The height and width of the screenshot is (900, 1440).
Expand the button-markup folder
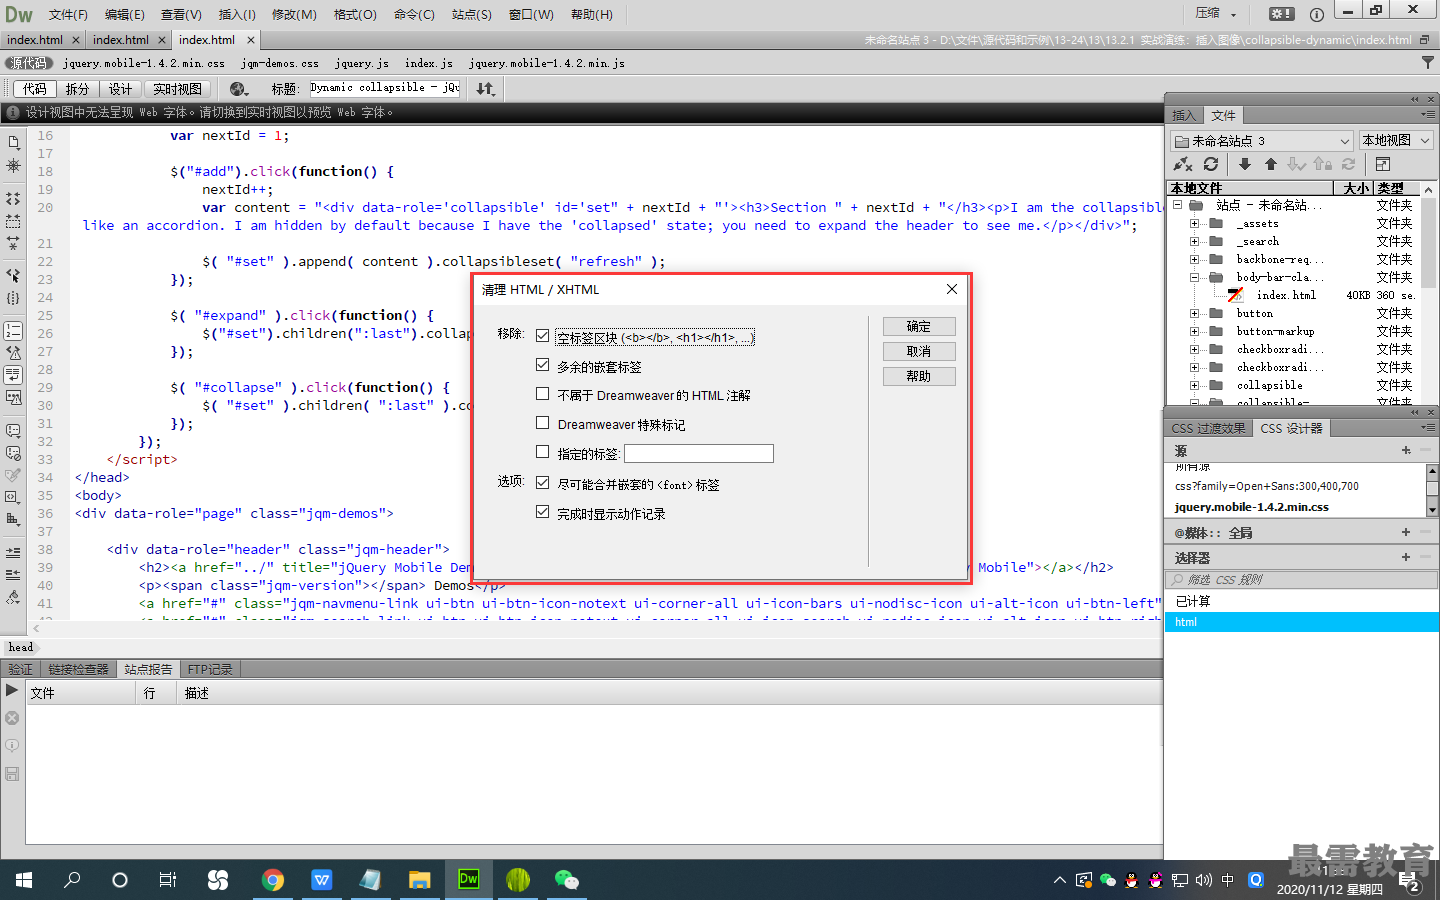1194,331
